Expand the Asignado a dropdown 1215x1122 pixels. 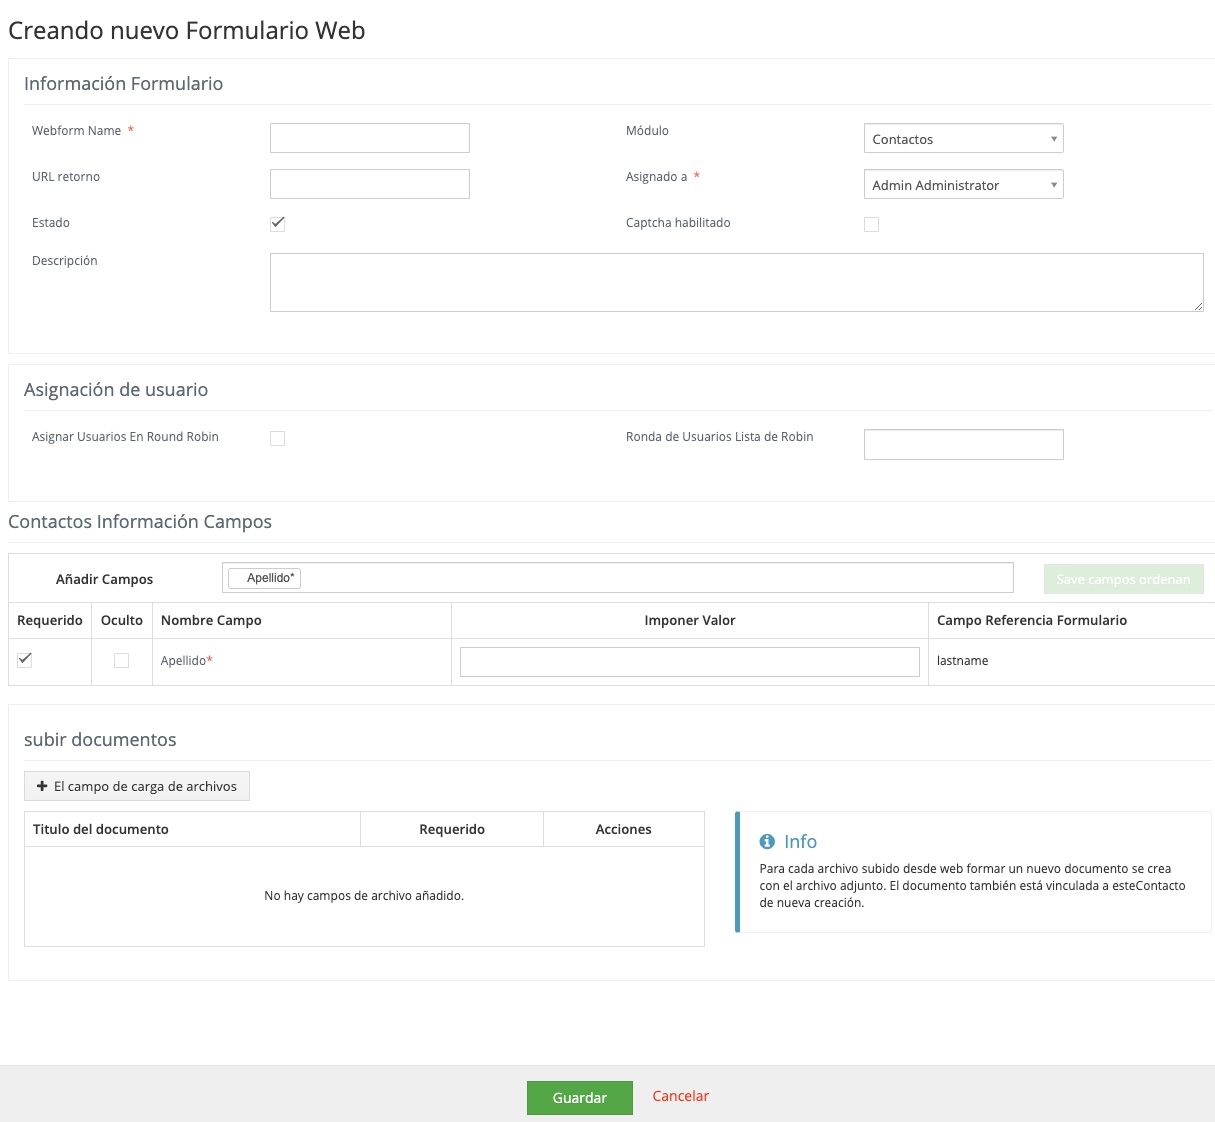963,185
